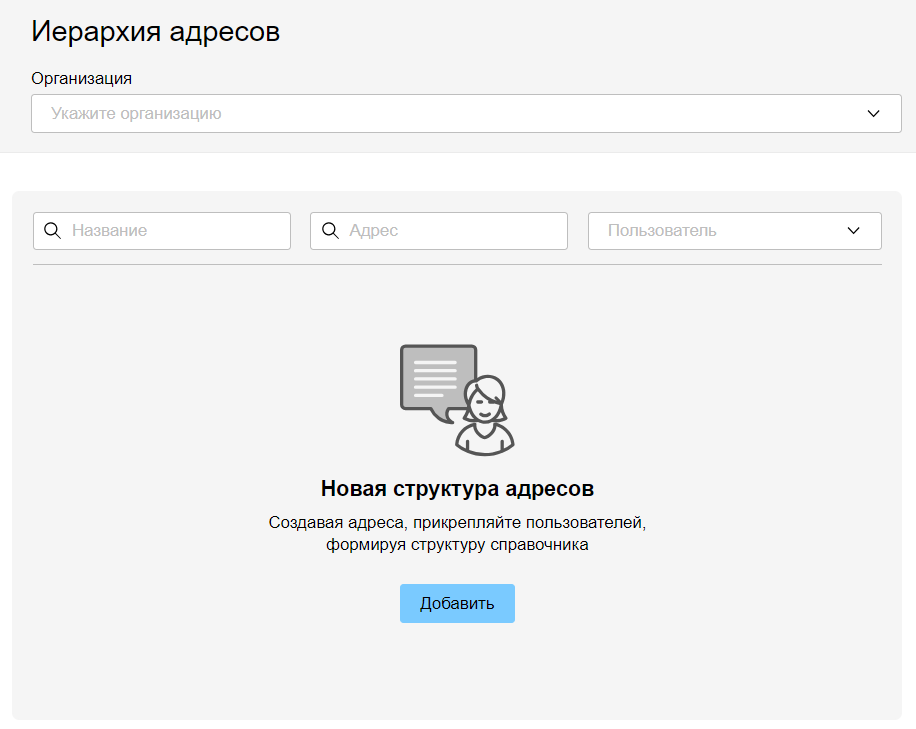Click the person avatar illustration
The height and width of the screenshot is (729, 916).
coord(486,417)
